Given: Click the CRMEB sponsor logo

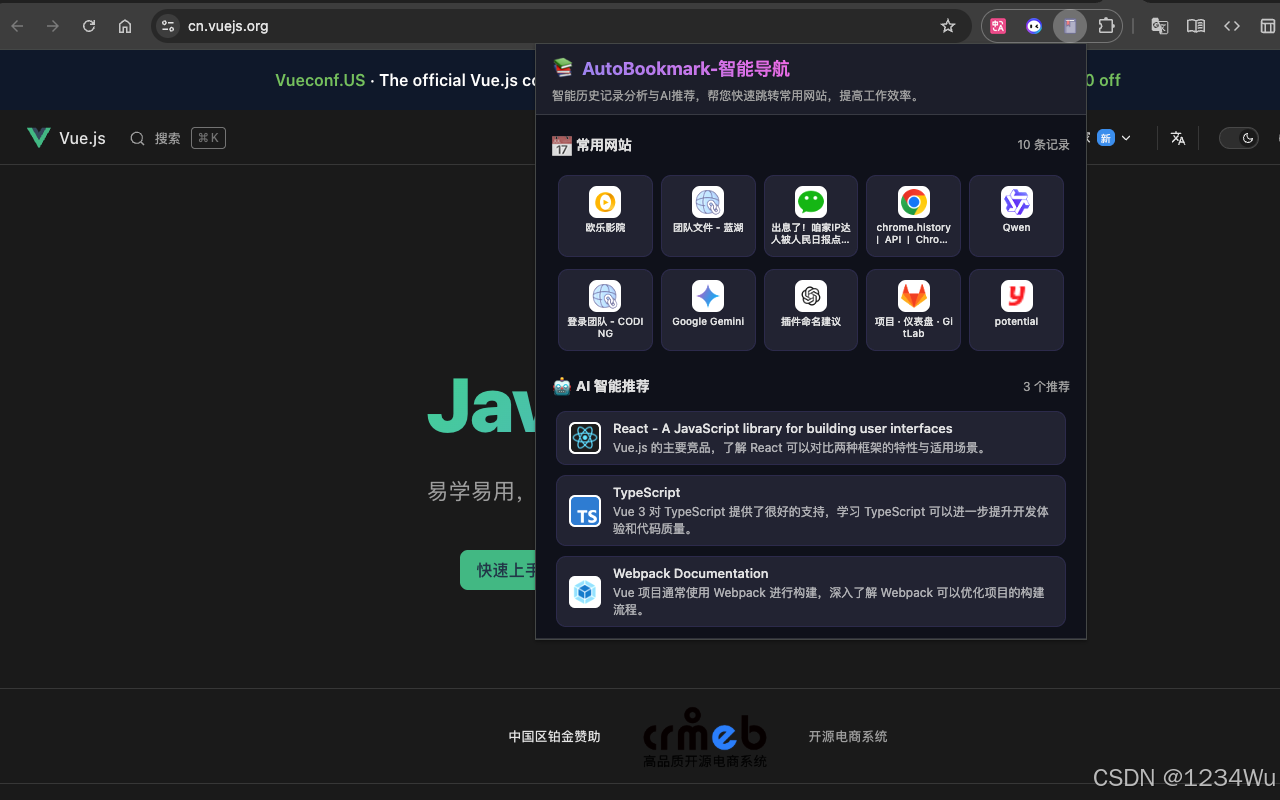Looking at the screenshot, I should (705, 737).
